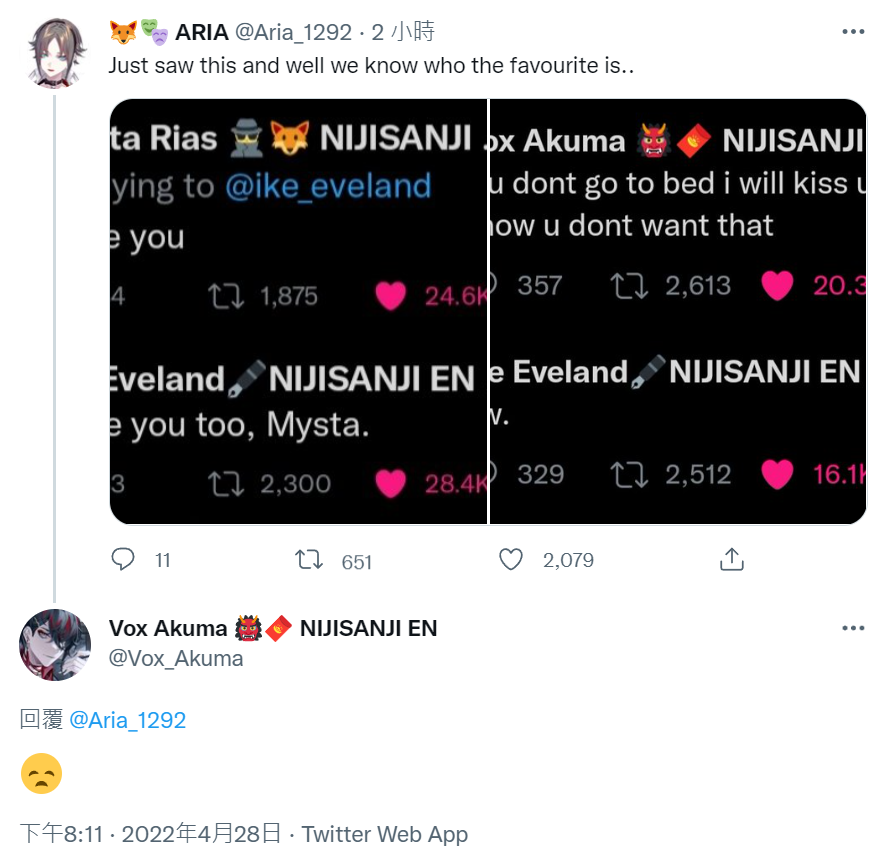The height and width of the screenshot is (862, 891).
Task: Click the retweet icon on ARIA's tweet
Action: click(x=309, y=560)
